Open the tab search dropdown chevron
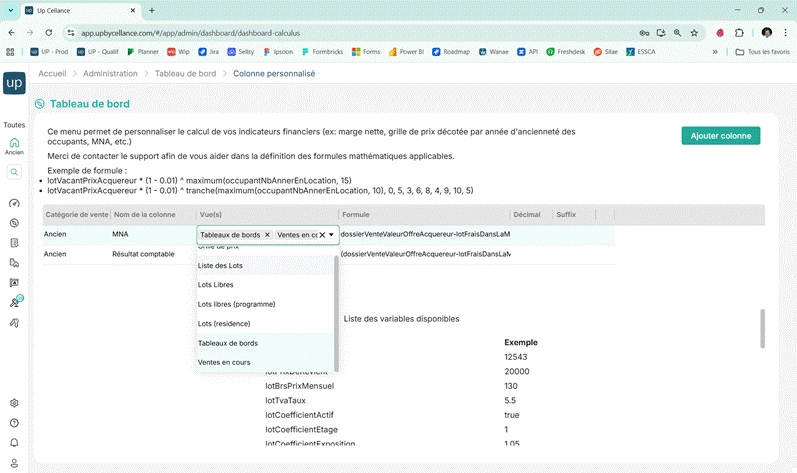The height and width of the screenshot is (473, 797). tap(10, 10)
